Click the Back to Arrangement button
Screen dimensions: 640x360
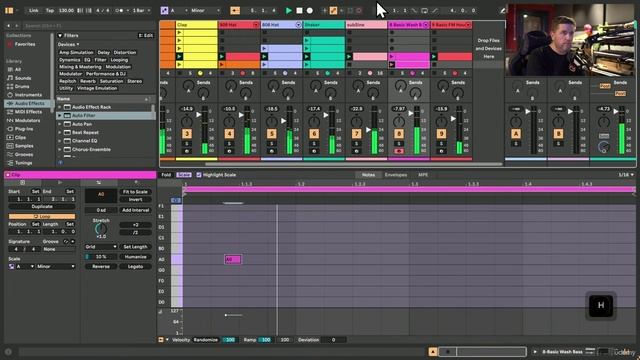click(x=235, y=10)
